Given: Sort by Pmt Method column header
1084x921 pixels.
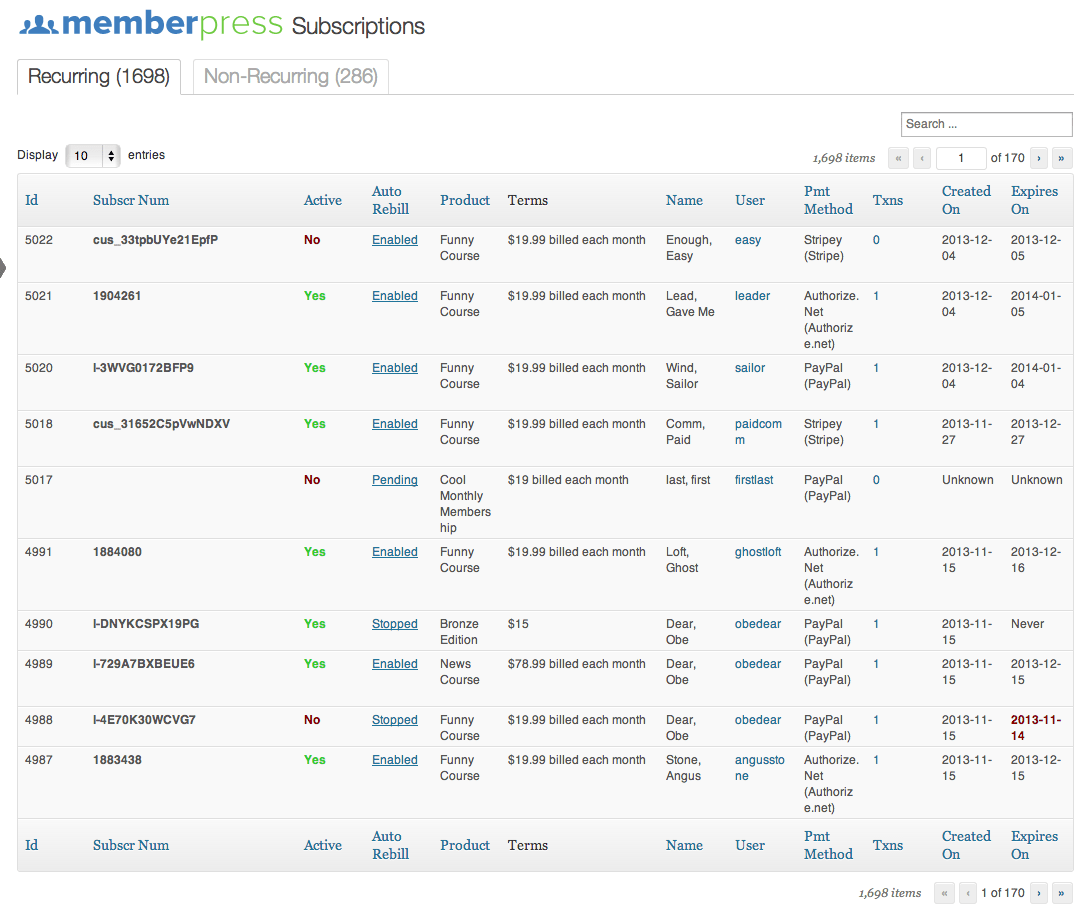Looking at the screenshot, I should 828,201.
